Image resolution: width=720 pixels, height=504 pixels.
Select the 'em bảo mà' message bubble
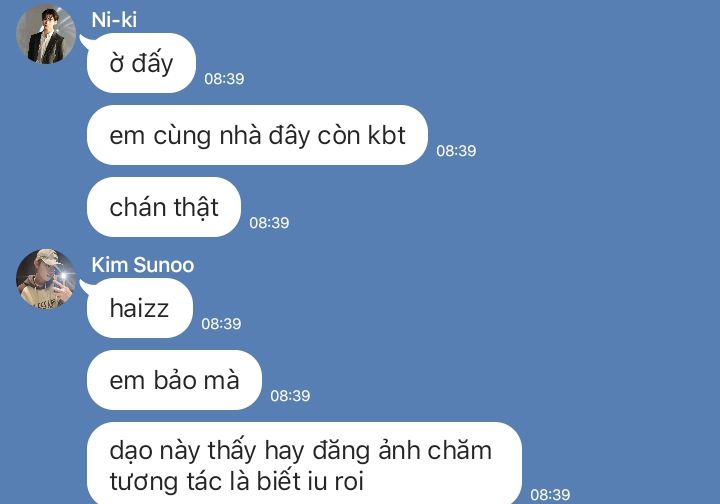[174, 380]
